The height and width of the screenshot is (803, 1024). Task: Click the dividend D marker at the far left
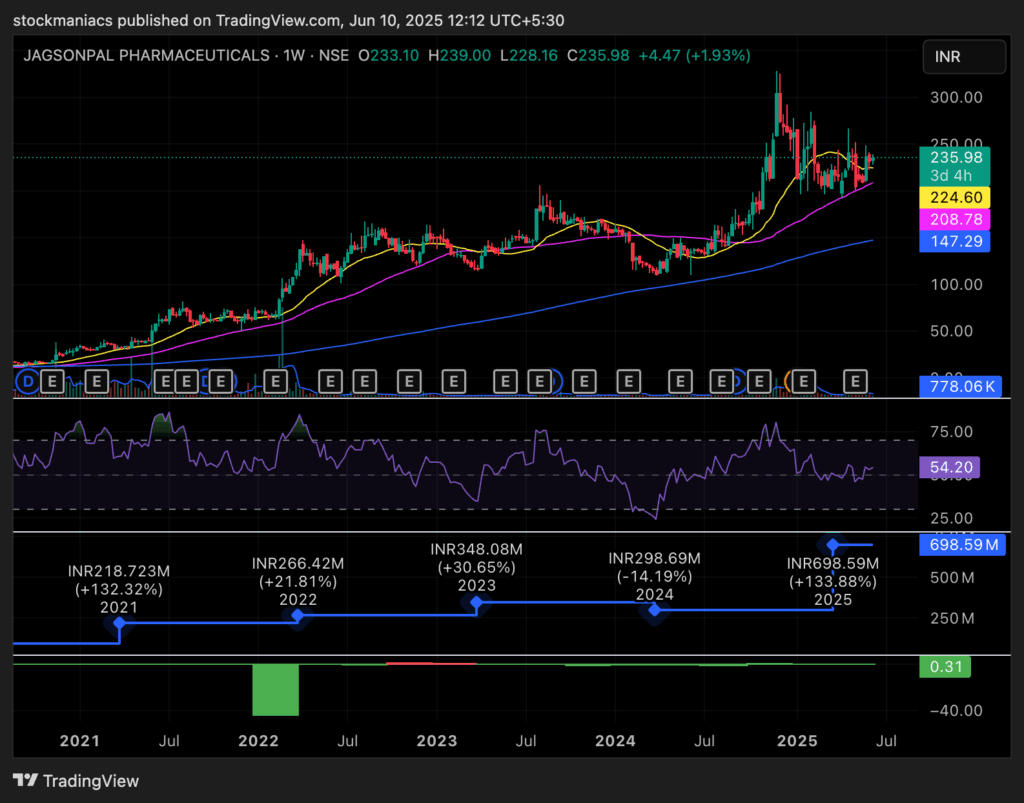click(27, 381)
